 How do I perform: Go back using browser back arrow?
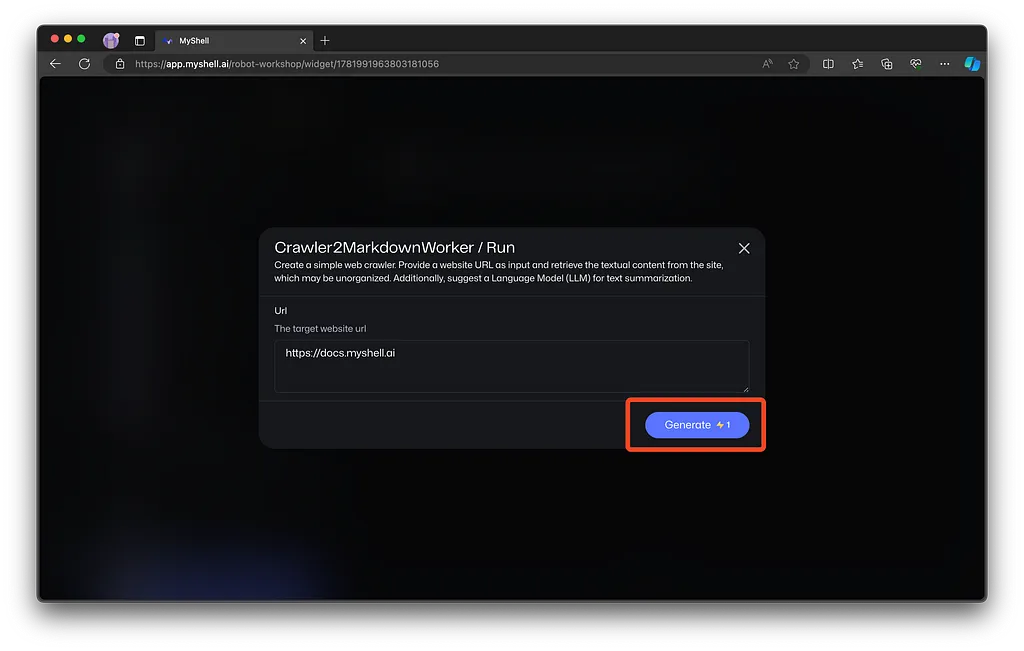click(56, 64)
